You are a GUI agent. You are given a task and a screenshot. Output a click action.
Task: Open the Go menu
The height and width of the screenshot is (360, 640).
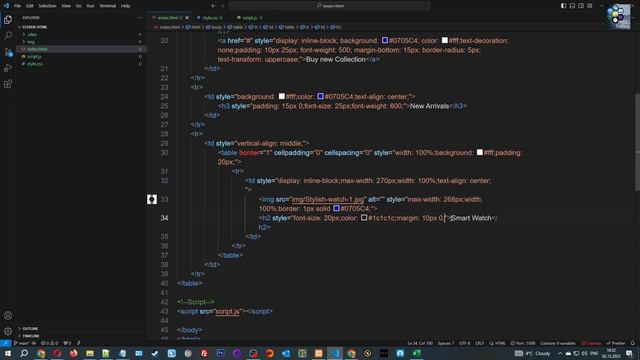click(78, 6)
